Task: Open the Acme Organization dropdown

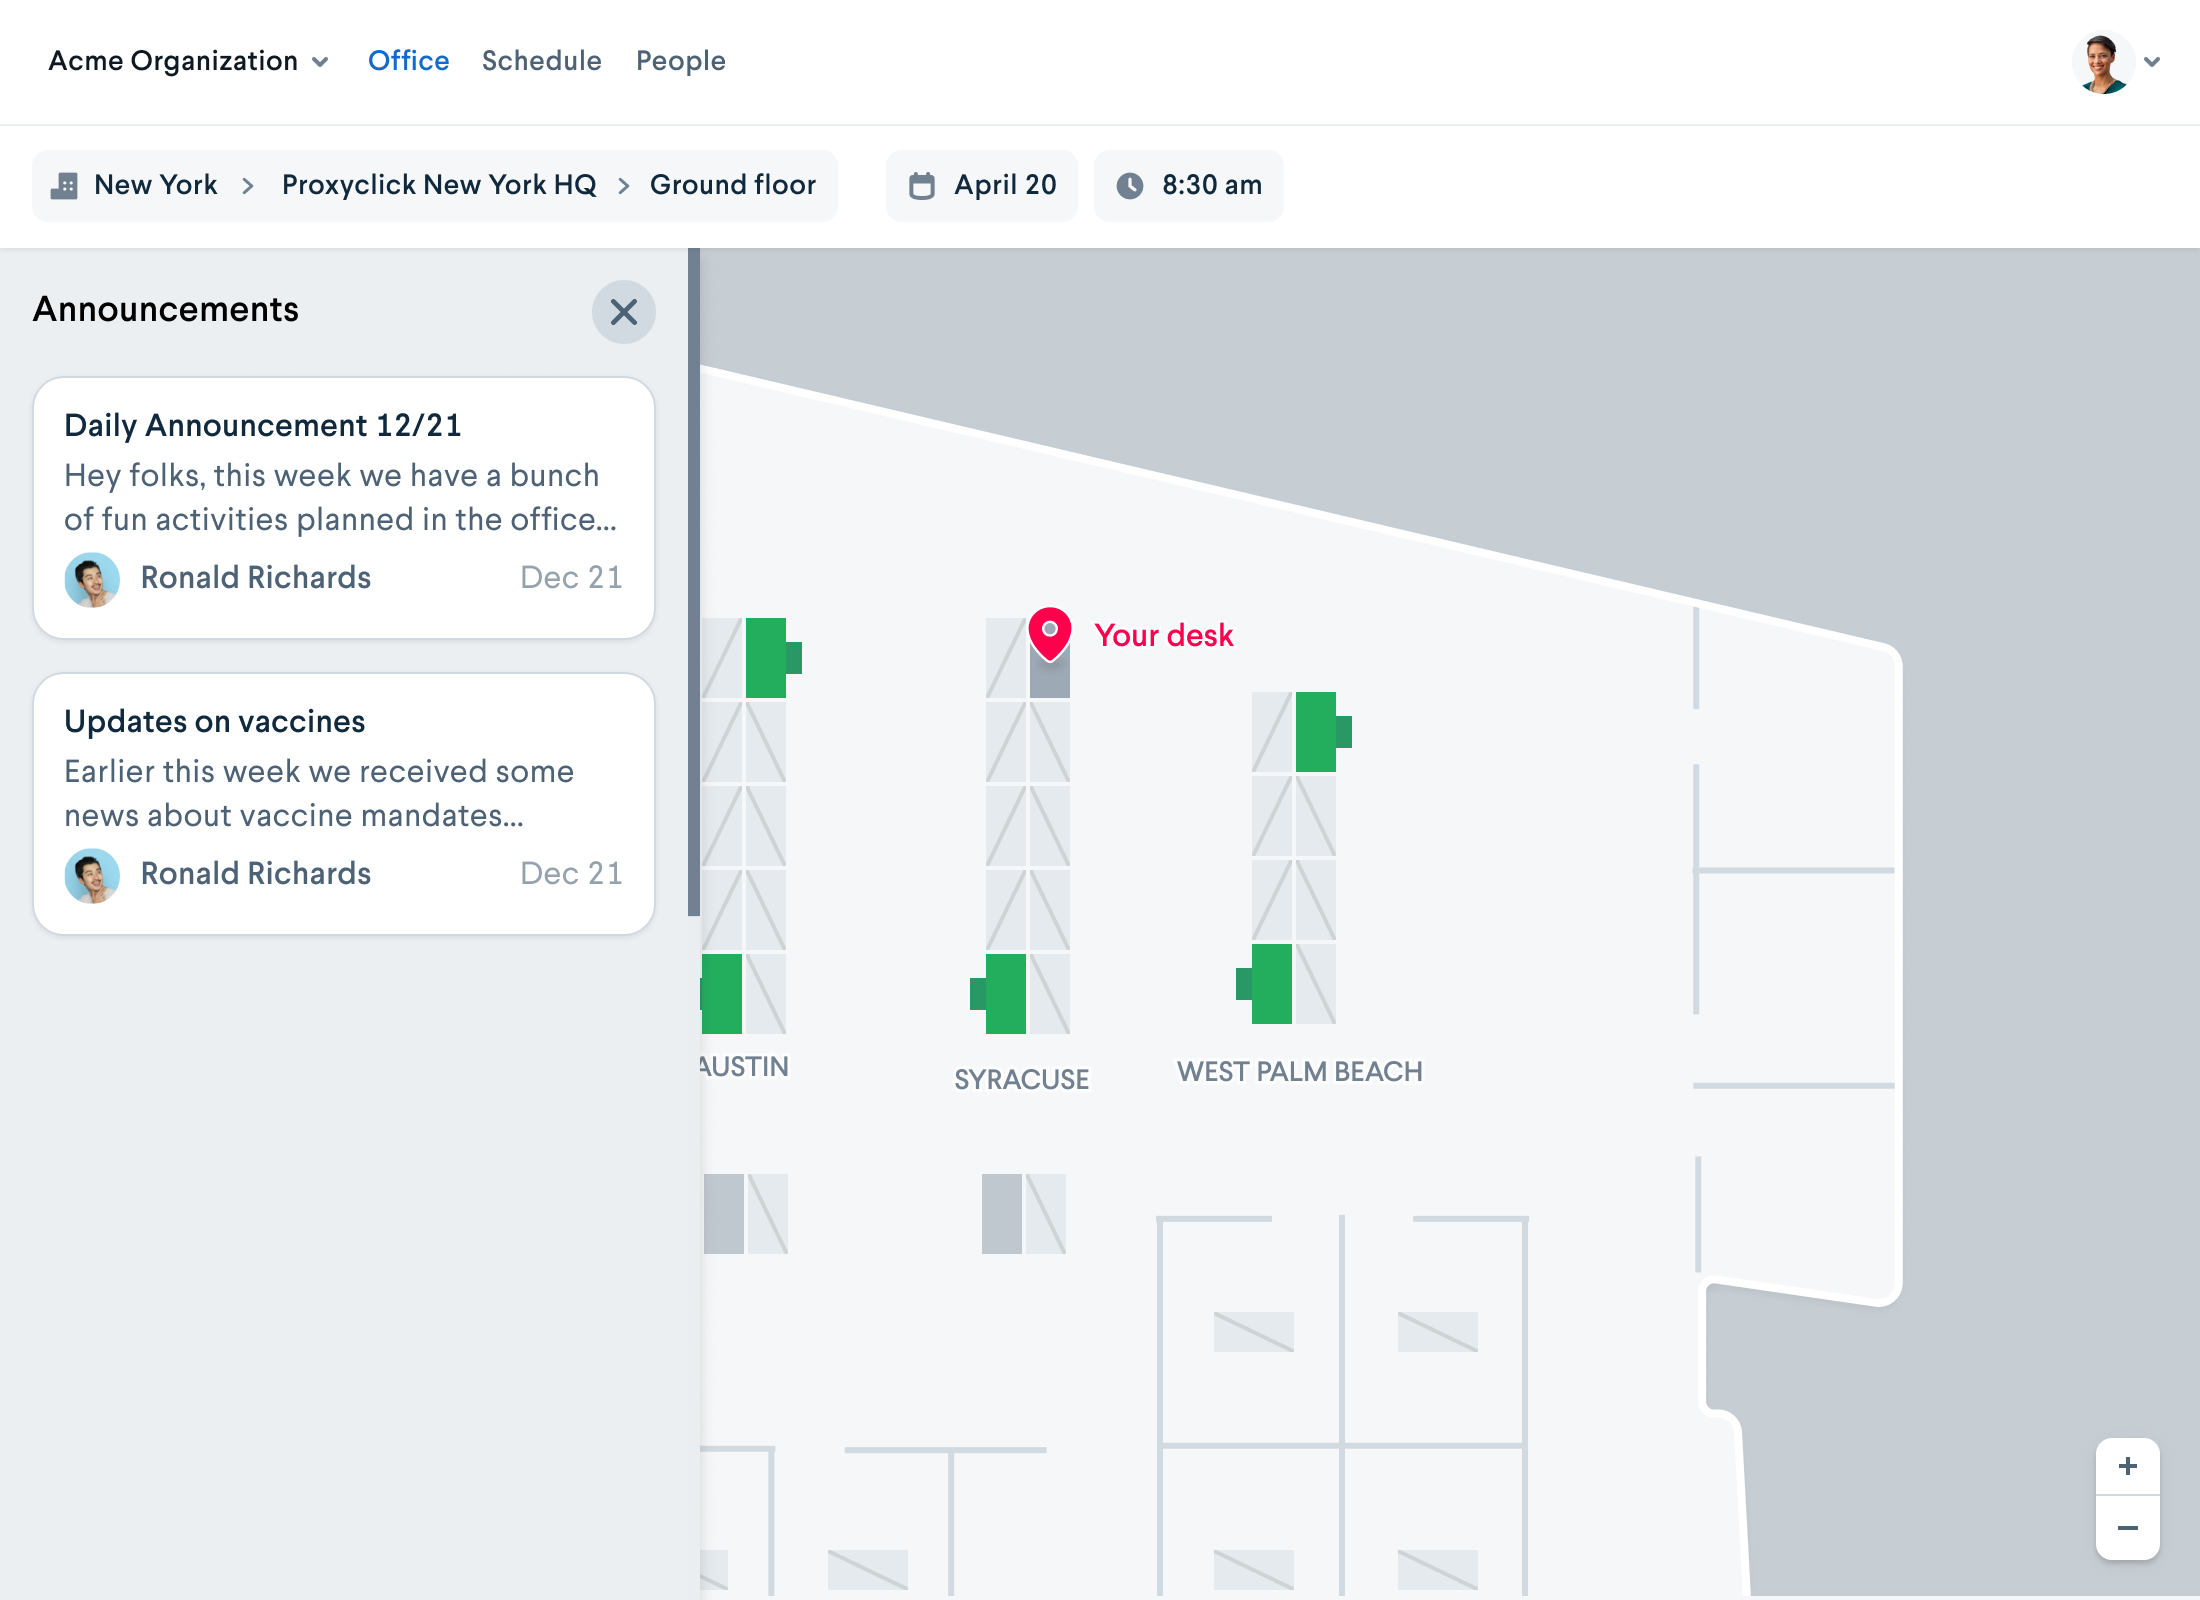Action: pyautogui.click(x=188, y=61)
